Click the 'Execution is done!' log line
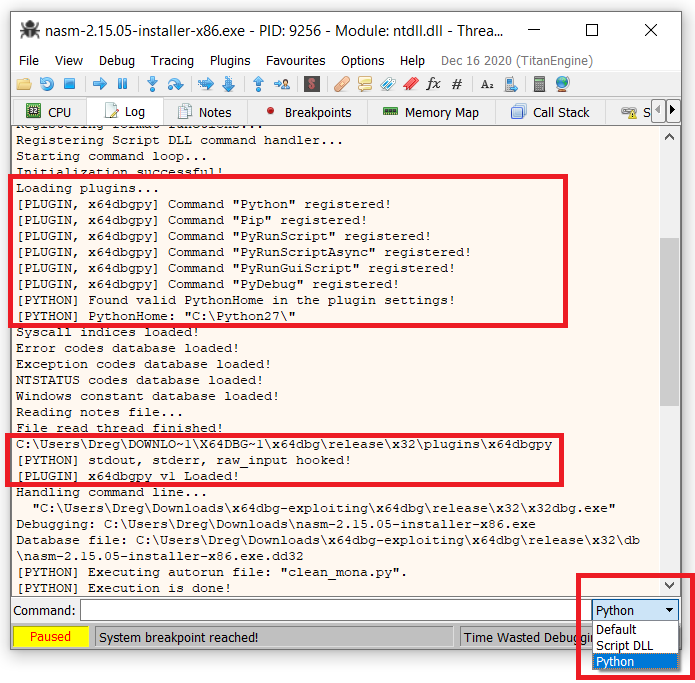This screenshot has width=695, height=683. coord(123,588)
